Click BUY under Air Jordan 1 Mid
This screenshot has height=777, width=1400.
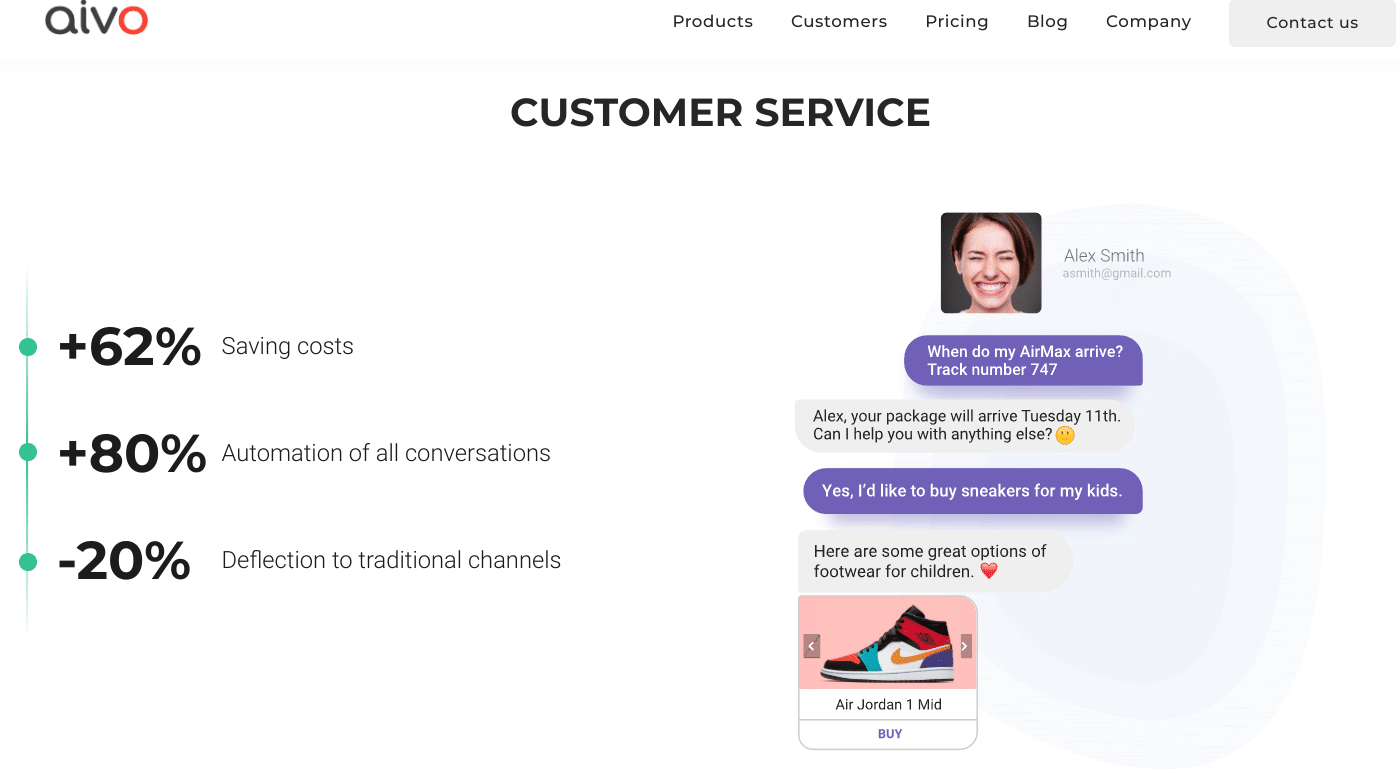[x=889, y=734]
